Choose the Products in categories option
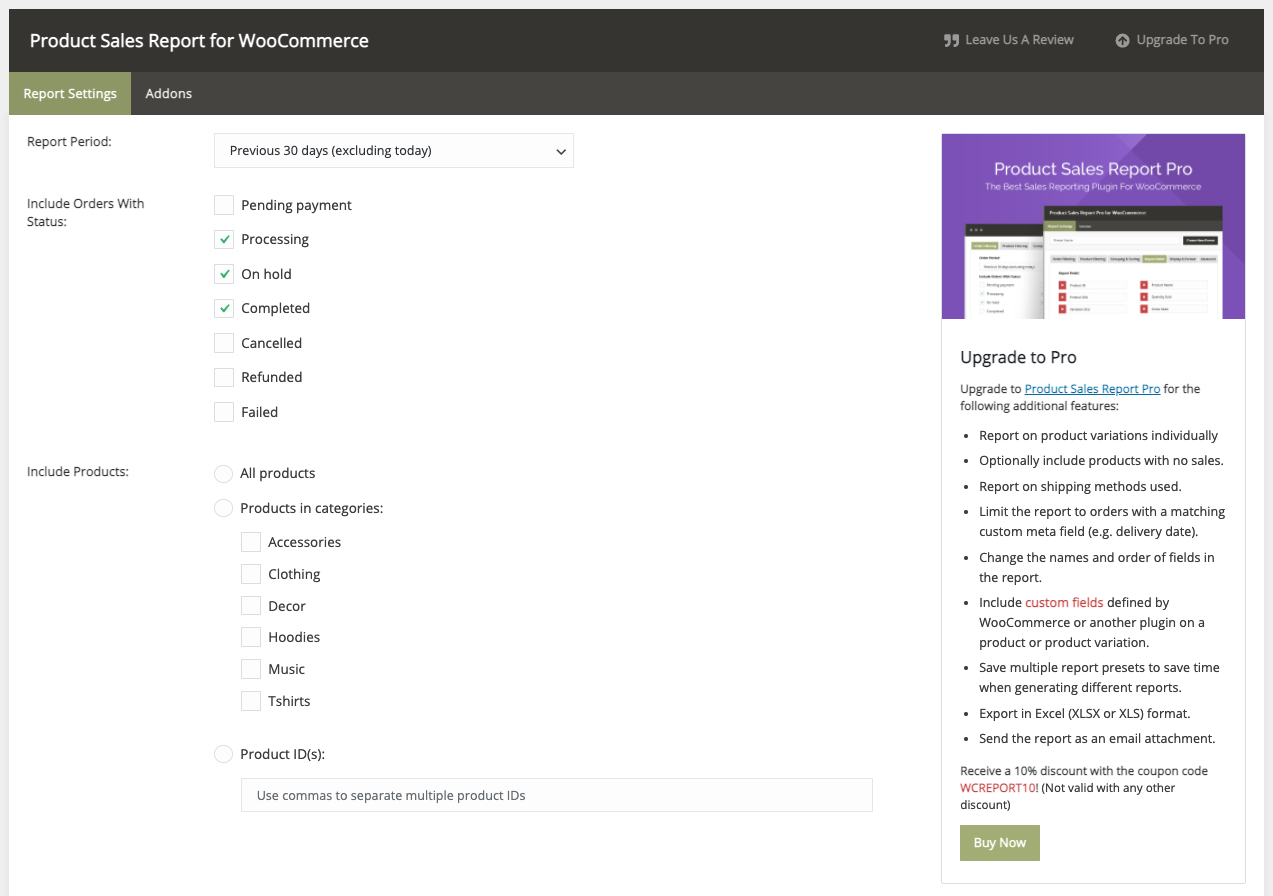The width and height of the screenshot is (1273, 896). (224, 508)
